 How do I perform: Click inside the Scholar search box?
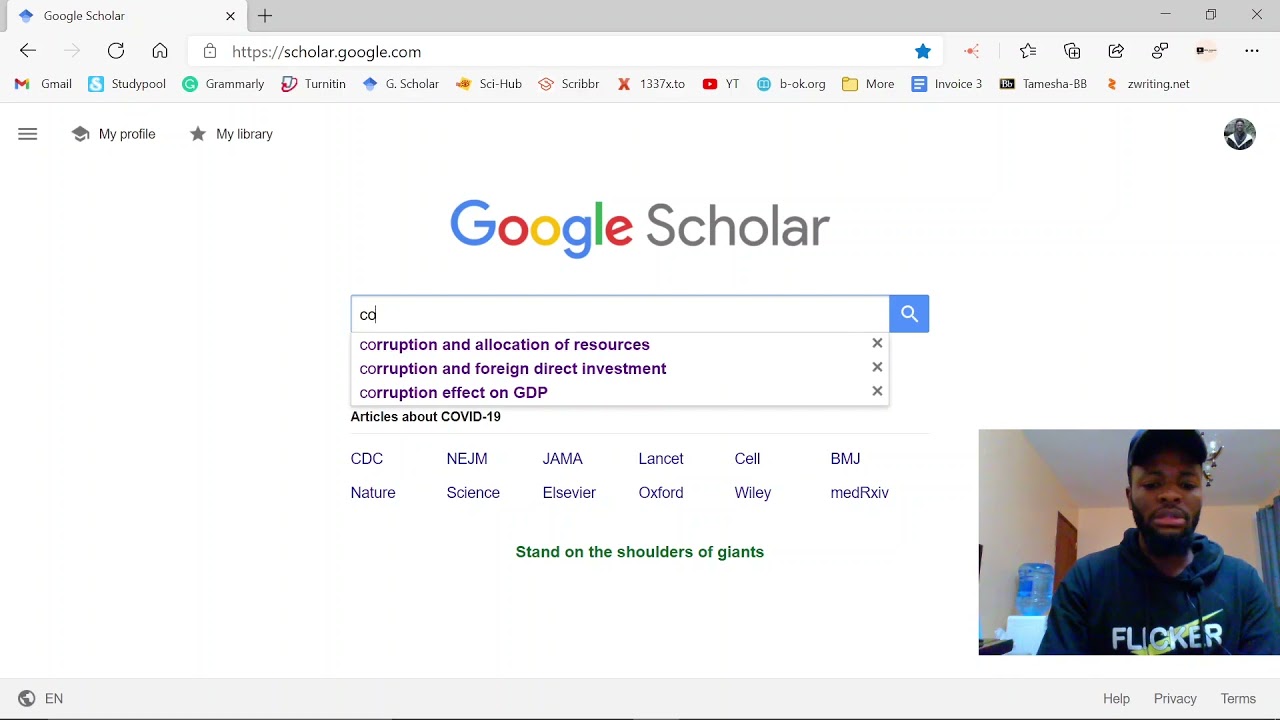(620, 314)
